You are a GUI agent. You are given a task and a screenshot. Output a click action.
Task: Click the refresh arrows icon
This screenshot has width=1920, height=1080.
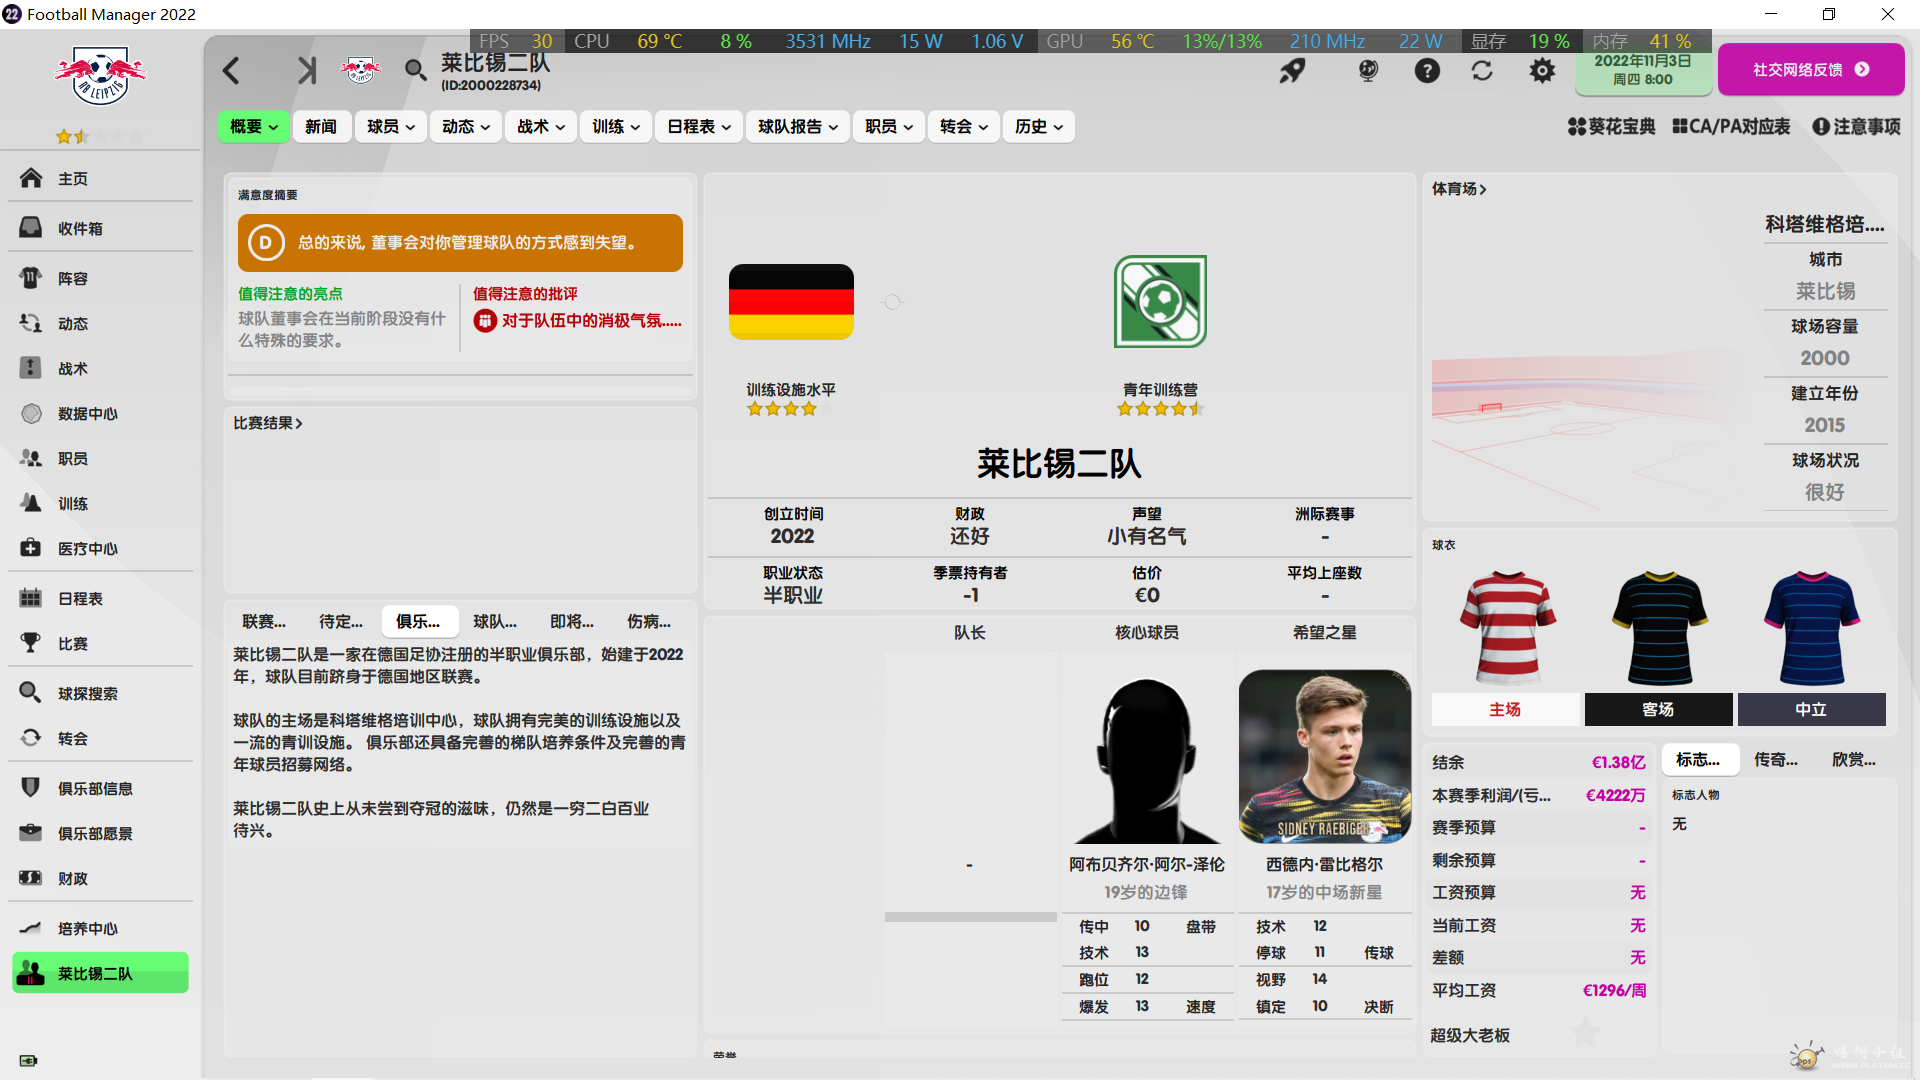[1482, 70]
